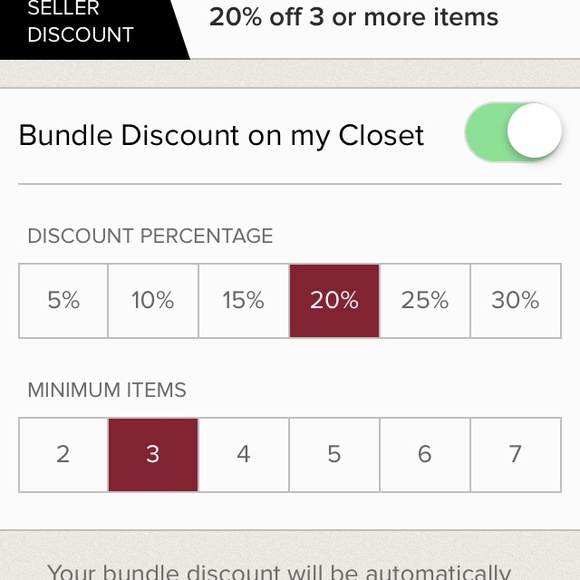Choose the 25% discount option
Screen dimensions: 580x580
(425, 300)
